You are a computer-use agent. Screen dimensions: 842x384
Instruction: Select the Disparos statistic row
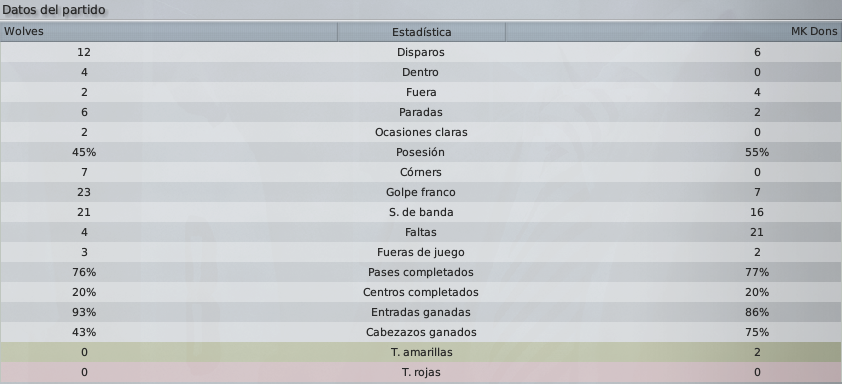click(421, 52)
